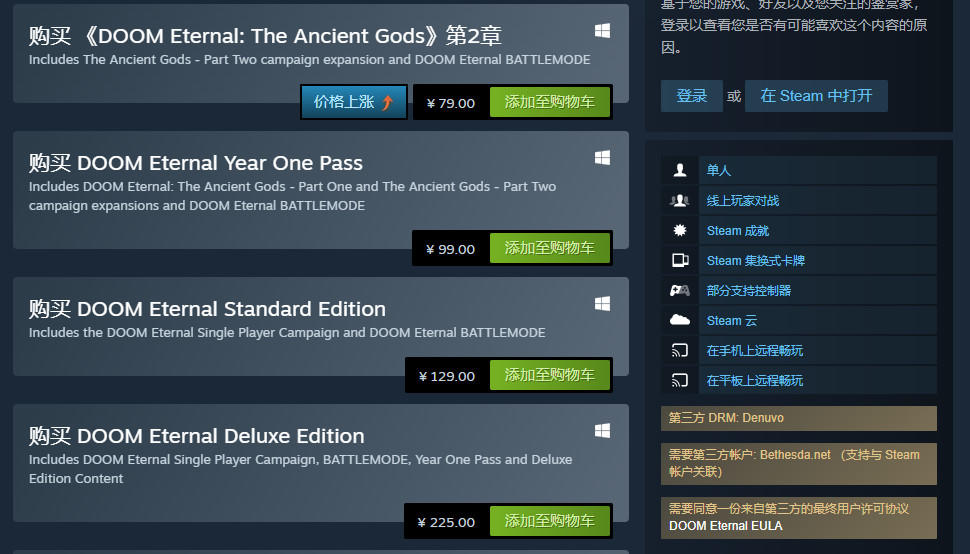Screen dimensions: 970x554
Task: Click the Windows icon on Deluxe Edition
Action: pos(603,431)
